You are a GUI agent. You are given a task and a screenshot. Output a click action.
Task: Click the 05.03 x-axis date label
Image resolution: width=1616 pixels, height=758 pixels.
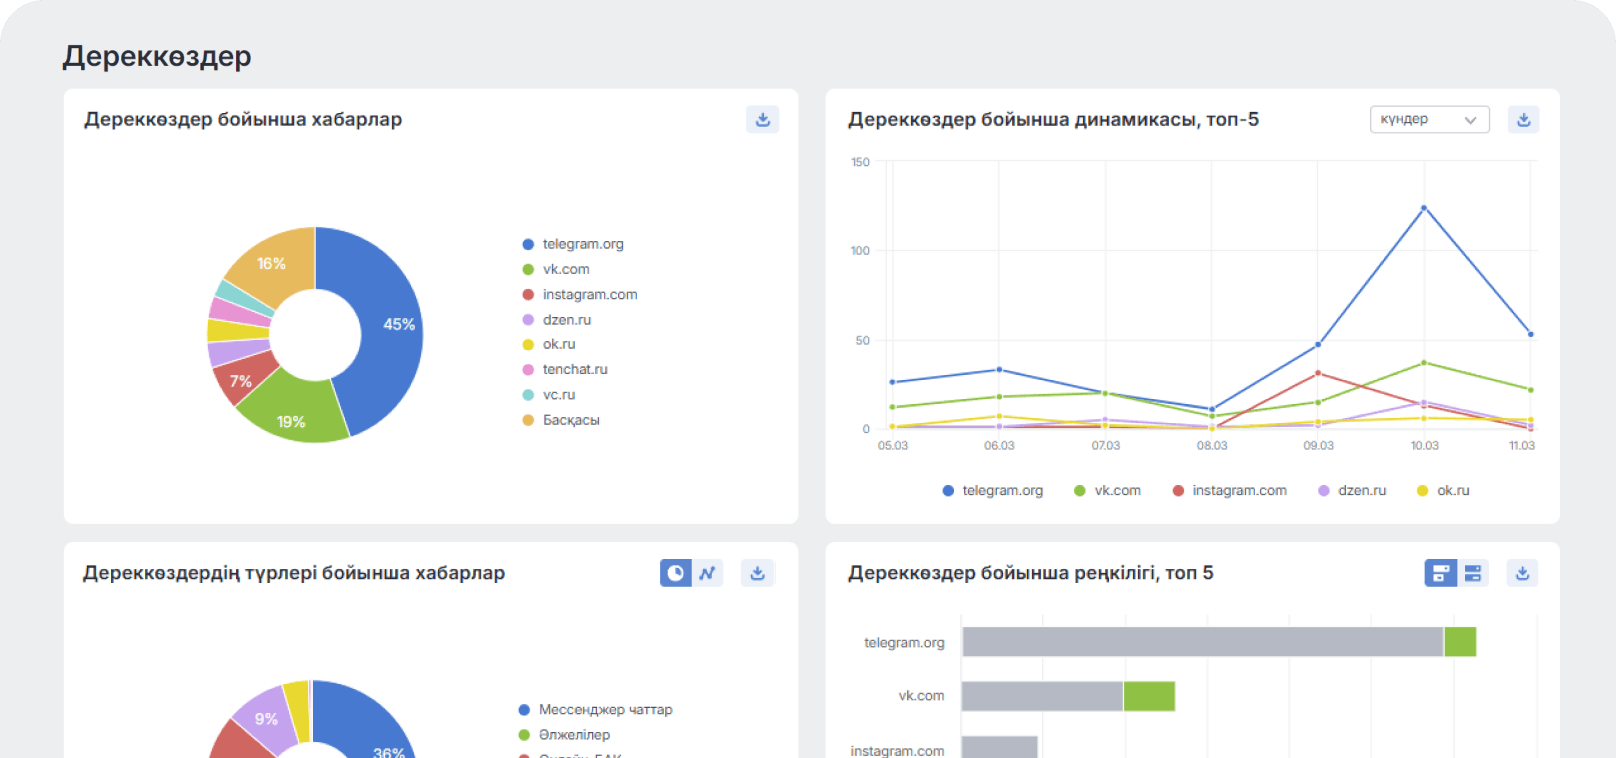pyautogui.click(x=893, y=446)
